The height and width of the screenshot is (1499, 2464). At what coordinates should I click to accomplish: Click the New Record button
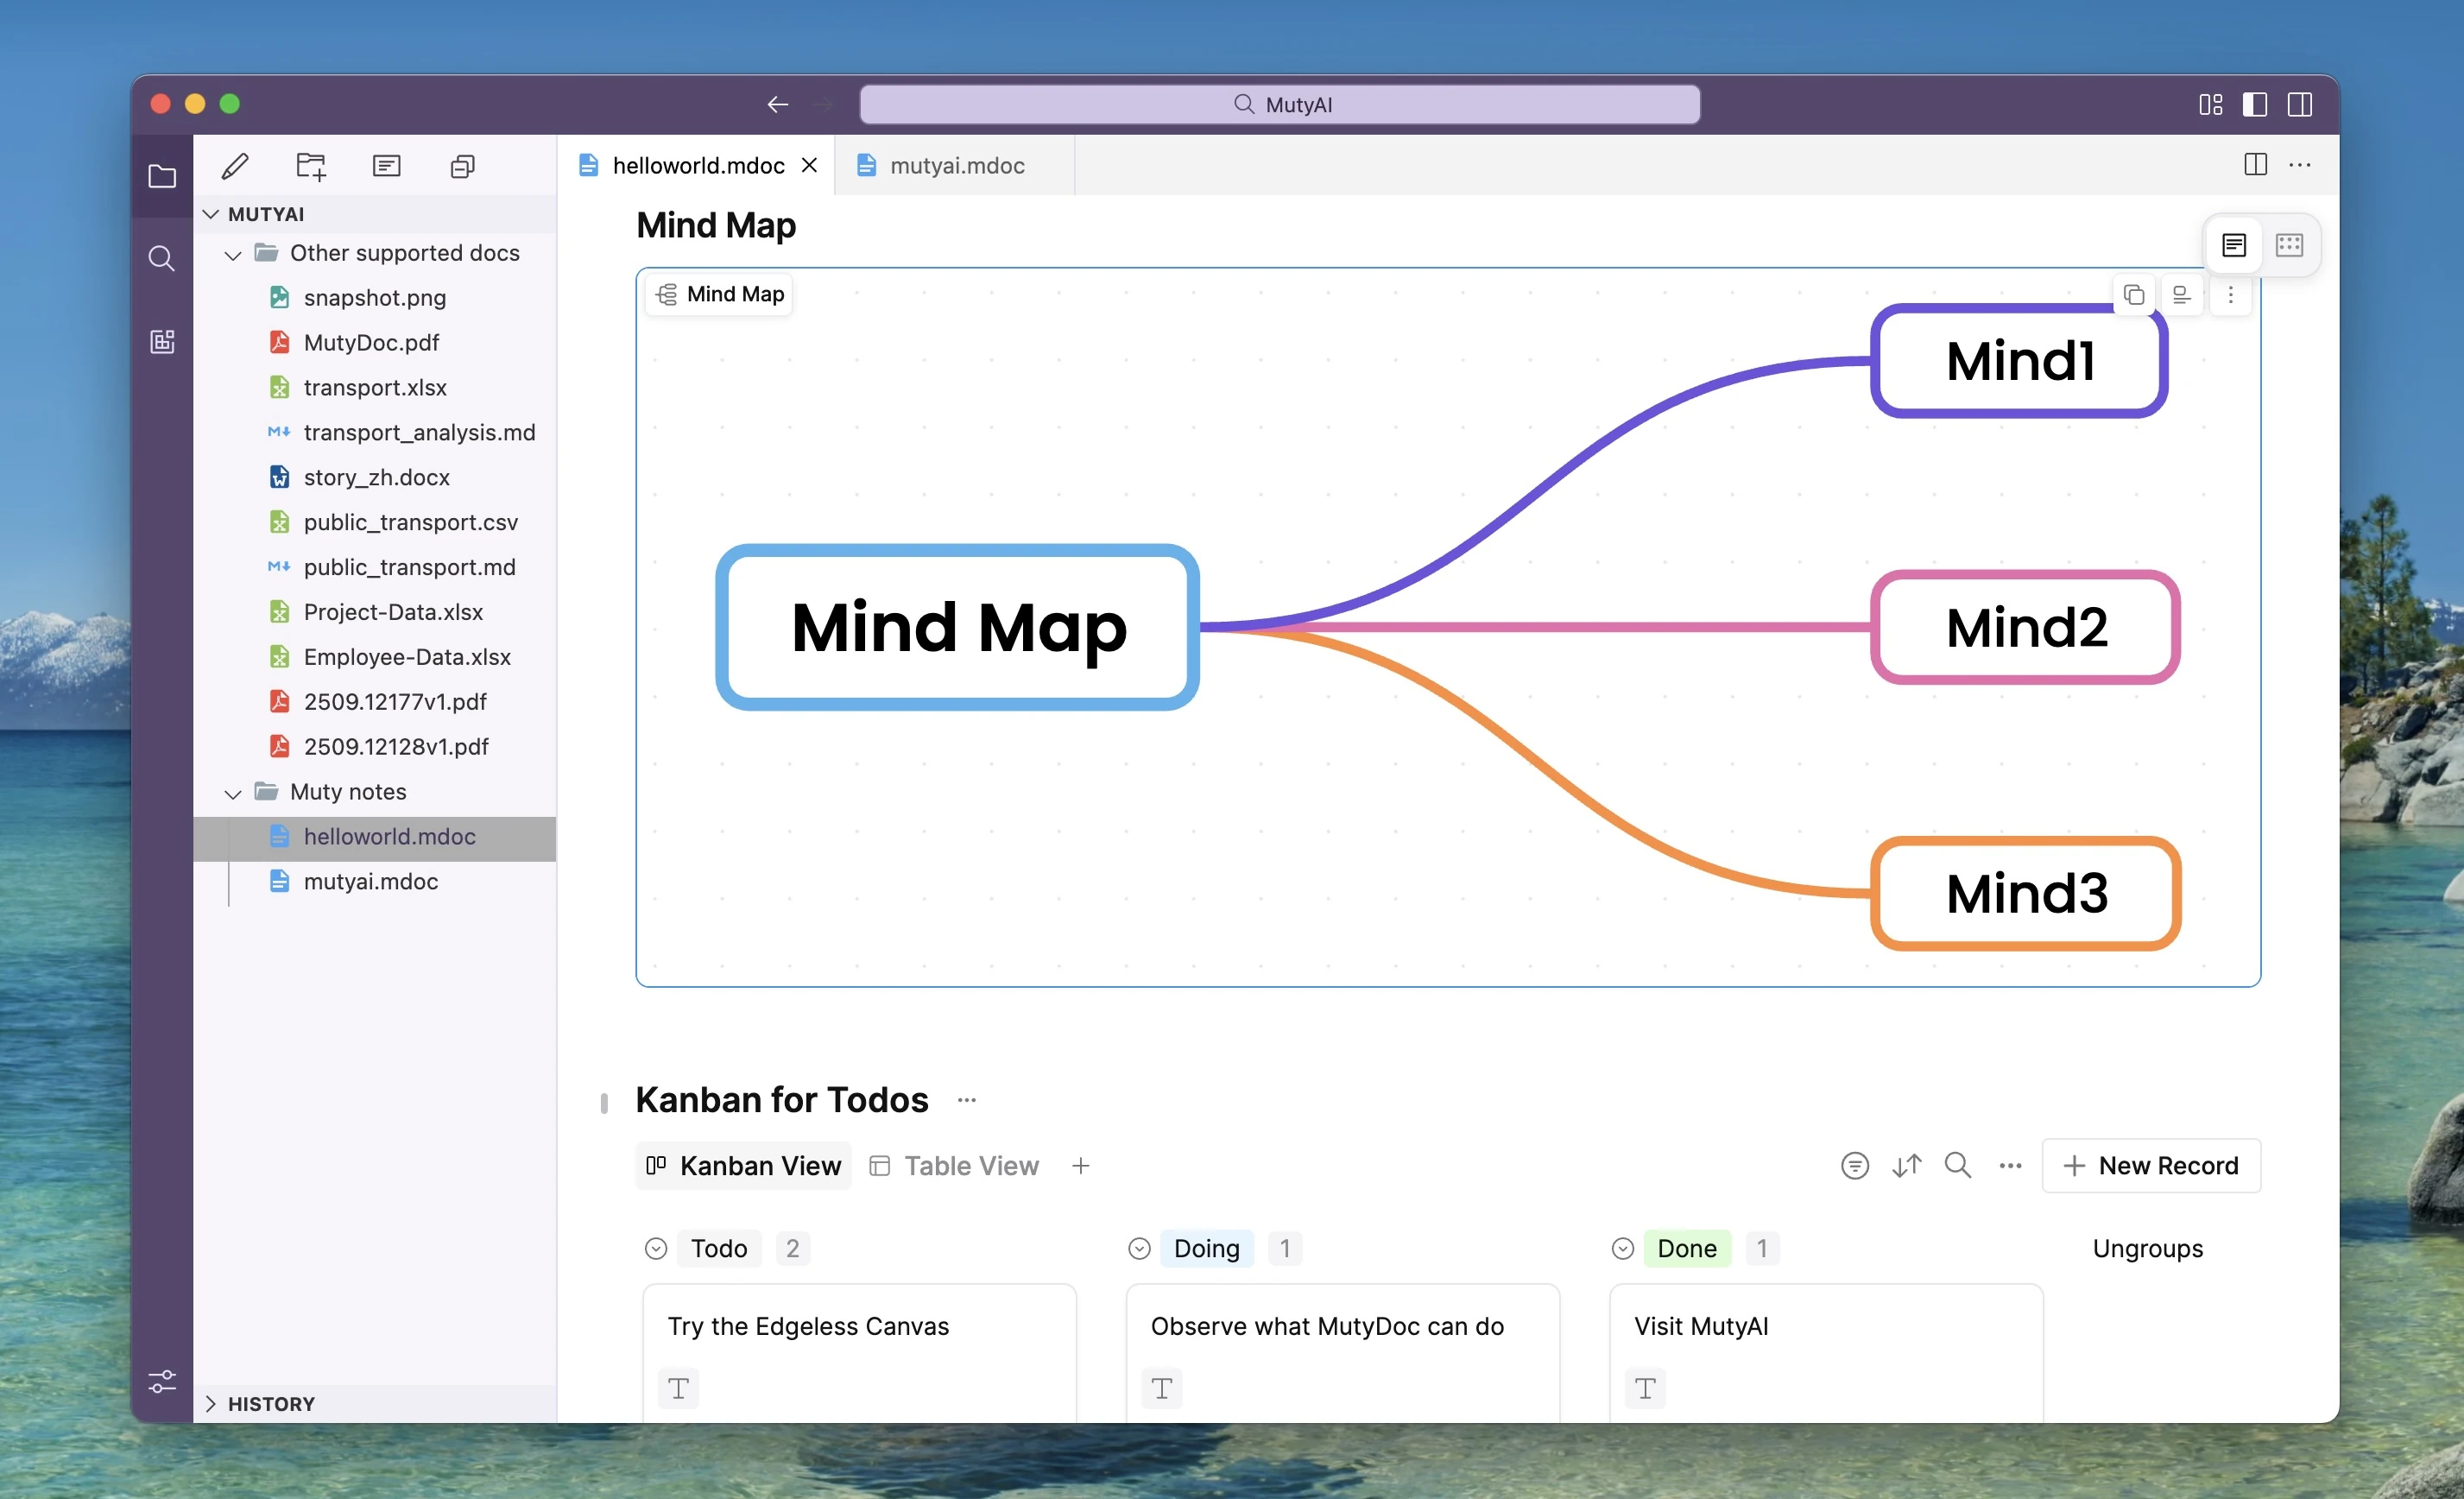pyautogui.click(x=2151, y=1166)
